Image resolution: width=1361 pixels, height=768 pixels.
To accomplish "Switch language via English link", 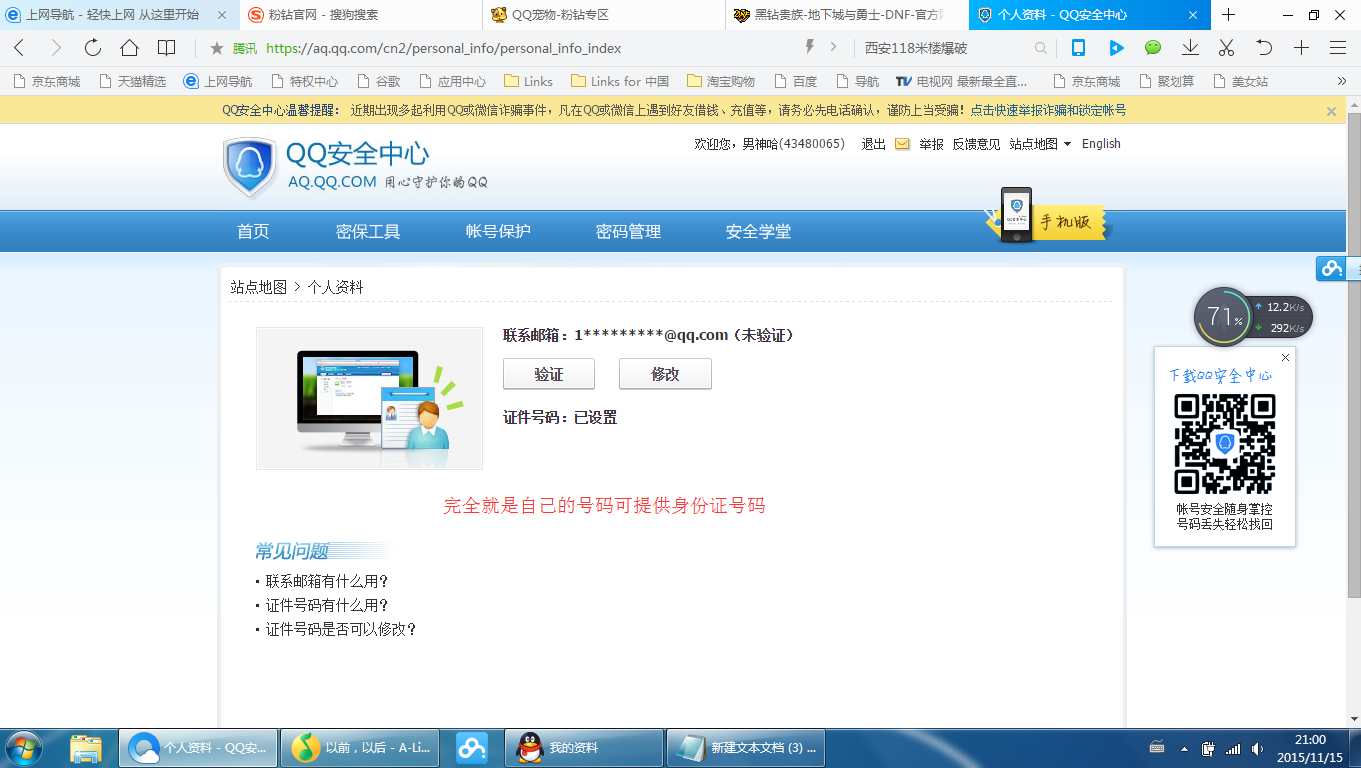I will [x=1101, y=144].
